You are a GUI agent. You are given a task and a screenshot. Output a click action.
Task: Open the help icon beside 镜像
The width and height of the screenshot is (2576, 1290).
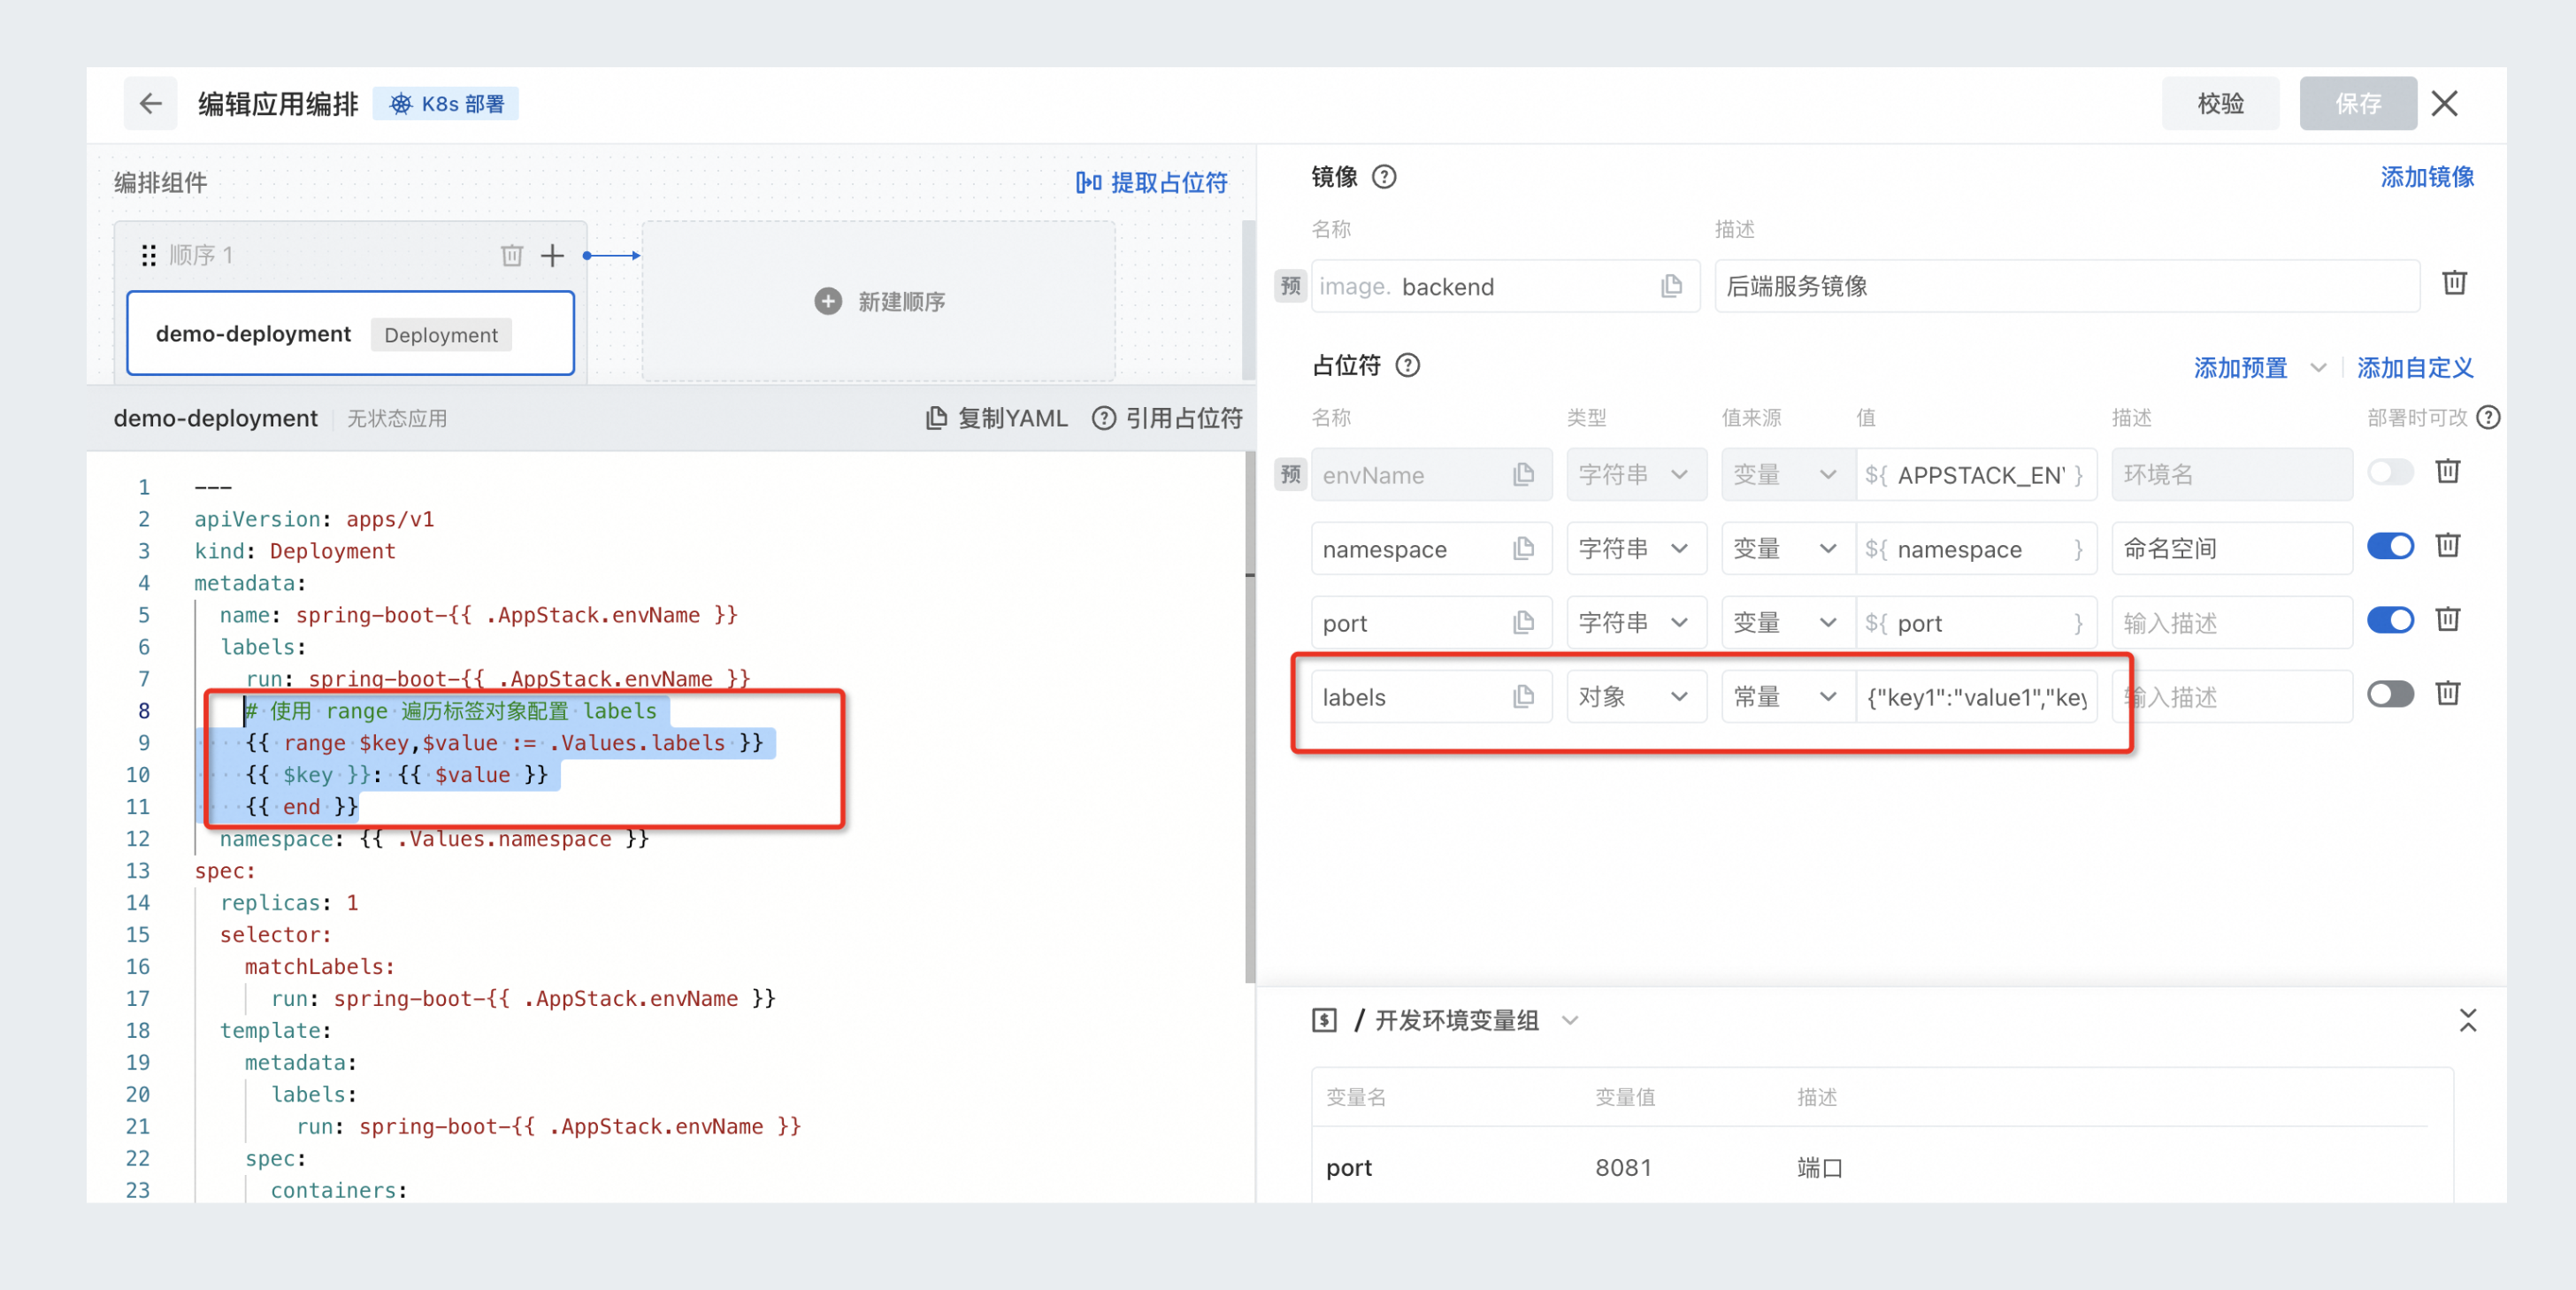[1384, 177]
